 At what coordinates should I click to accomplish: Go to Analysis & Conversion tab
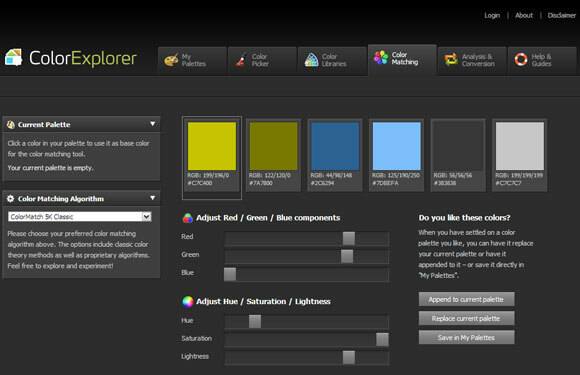pos(472,61)
